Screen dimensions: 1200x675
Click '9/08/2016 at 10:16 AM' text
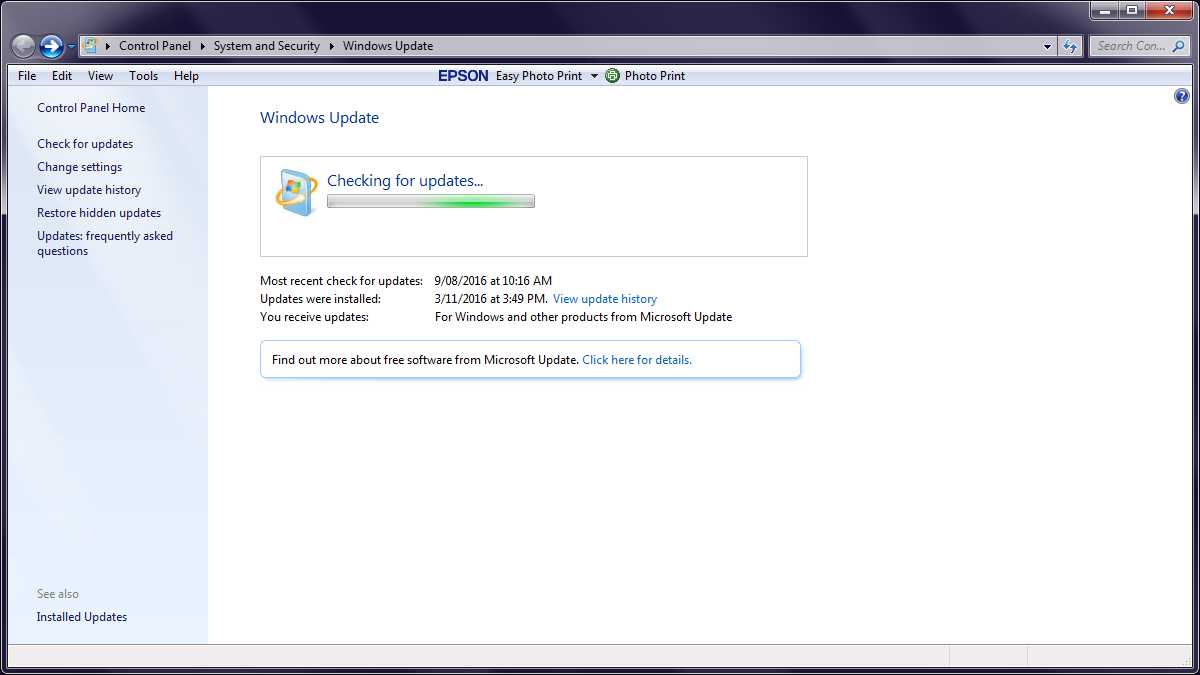493,281
